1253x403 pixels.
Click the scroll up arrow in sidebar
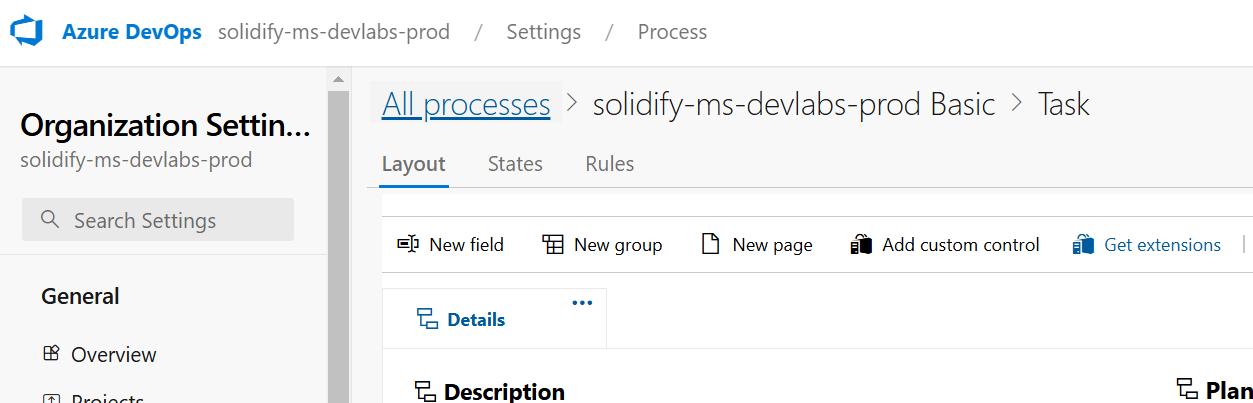(x=338, y=78)
